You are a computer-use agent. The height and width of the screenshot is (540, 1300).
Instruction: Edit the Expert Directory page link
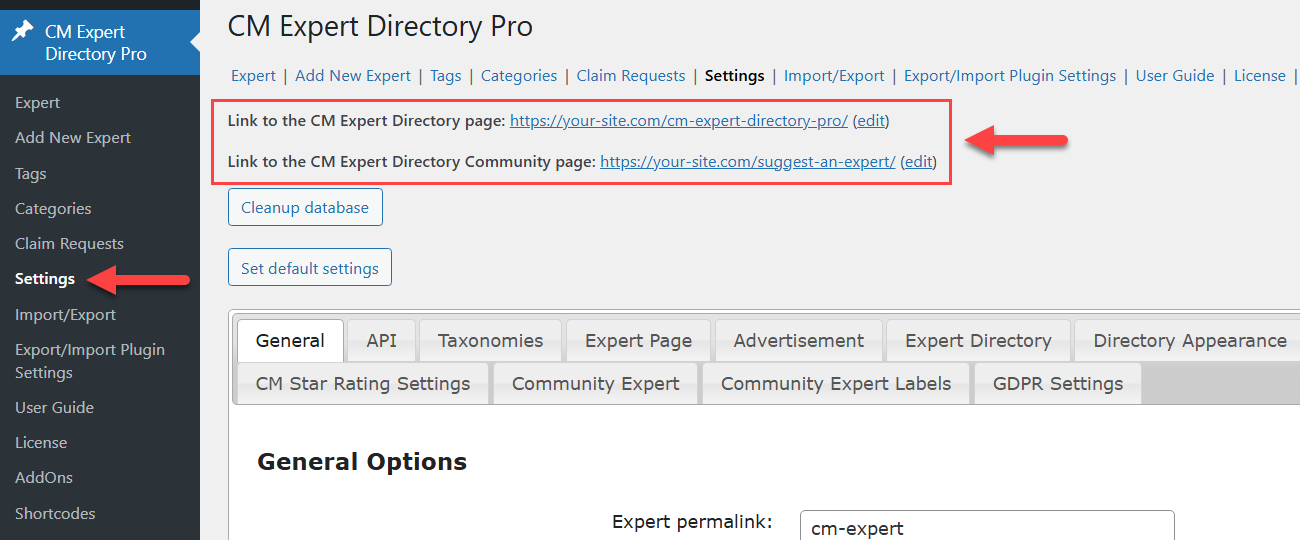pos(870,121)
